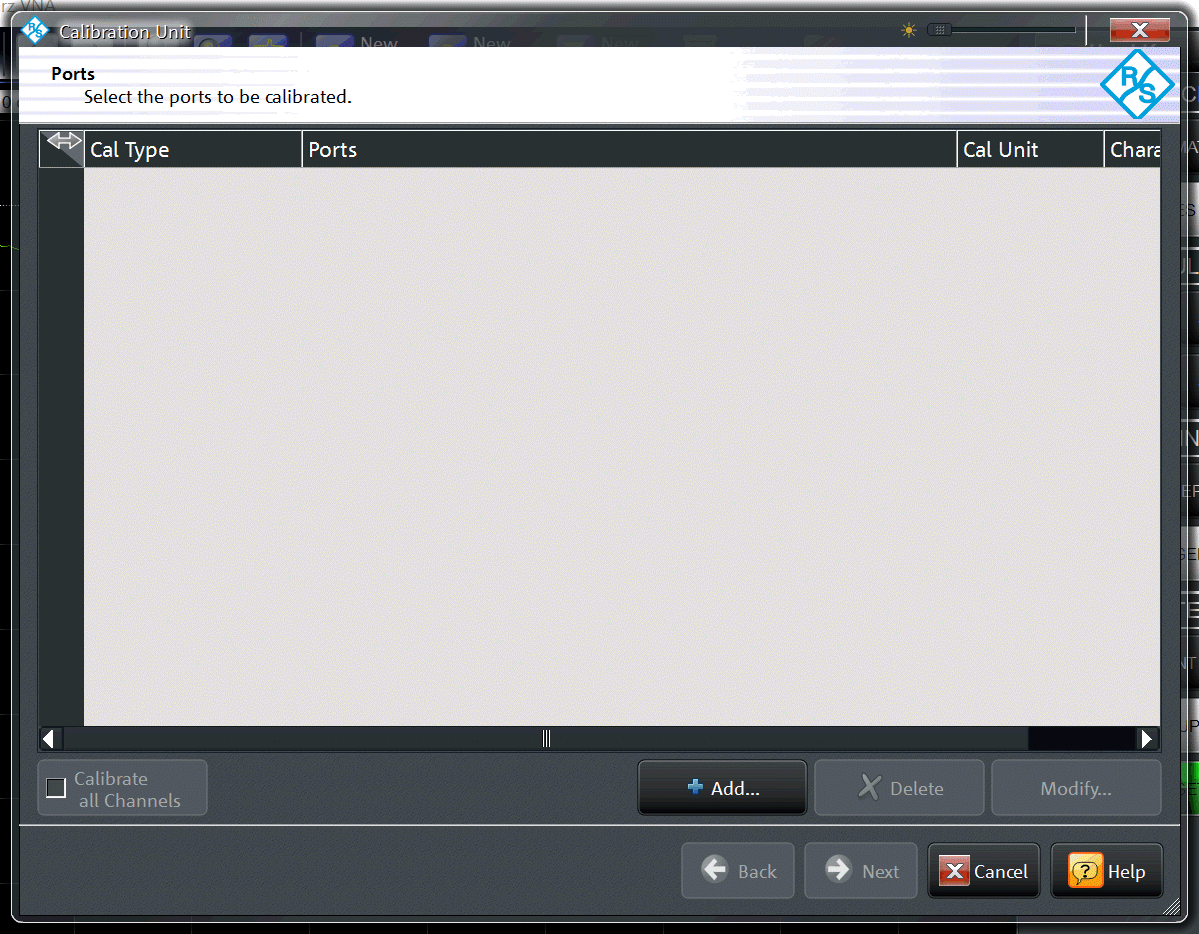Viewport: 1199px width, 934px height.
Task: Click the question mark Help icon
Action: pyautogui.click(x=1085, y=871)
